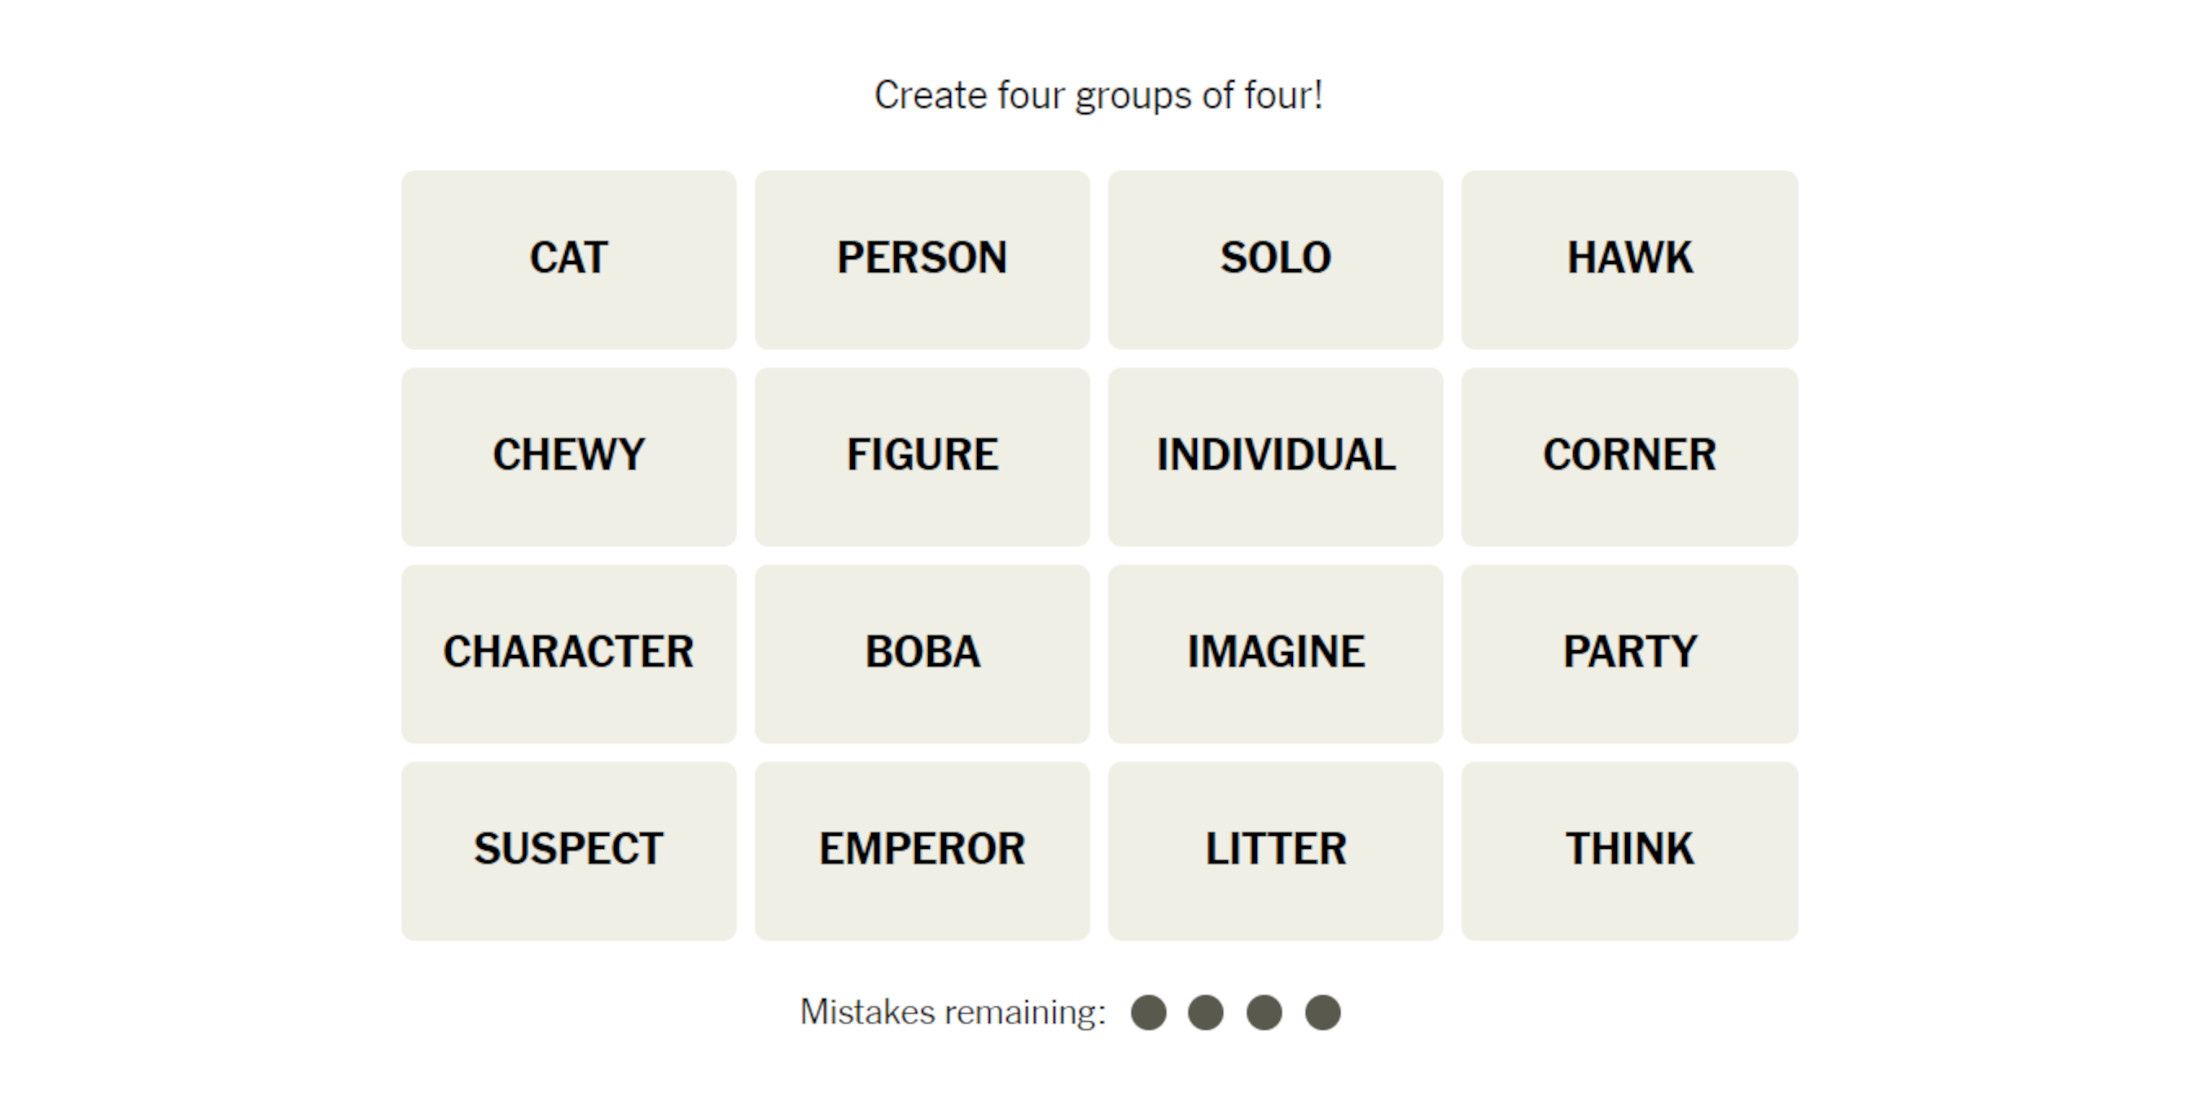Select the CHEWY tile
Image resolution: width=2200 pixels, height=1100 pixels.
pos(568,456)
